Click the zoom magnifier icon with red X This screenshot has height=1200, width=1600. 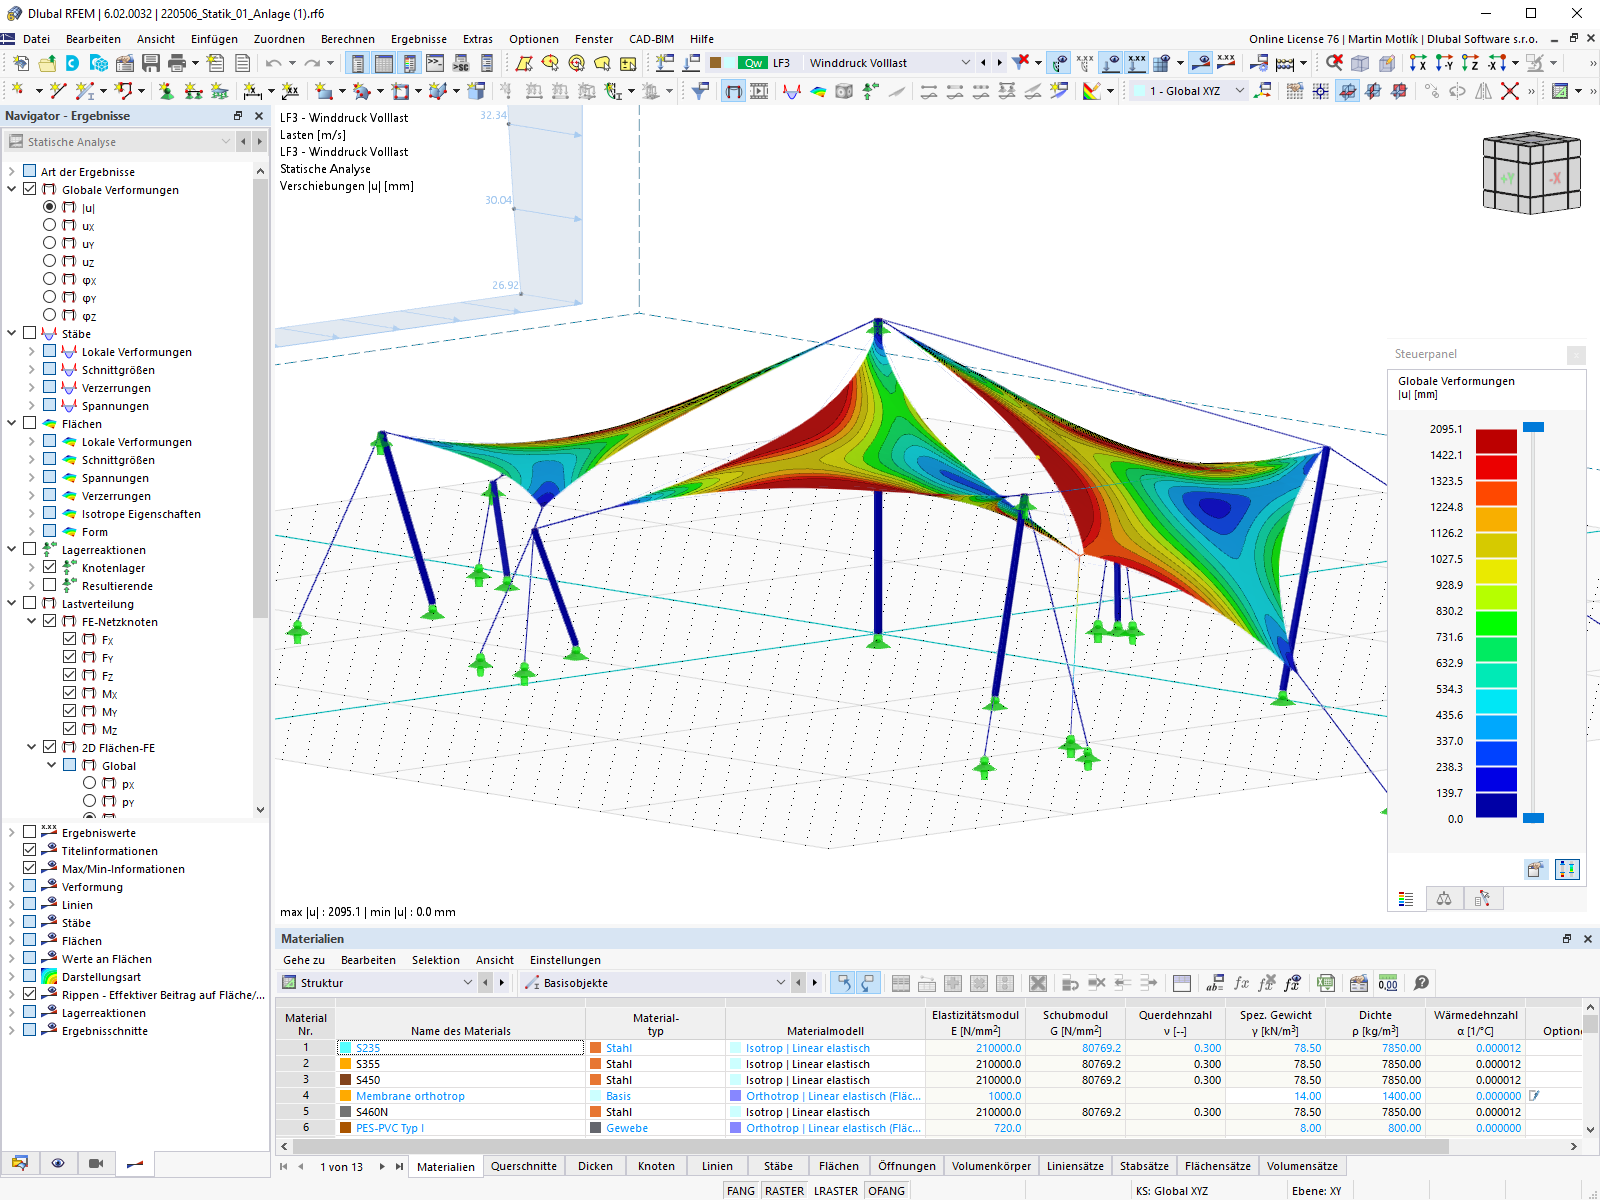1334,62
